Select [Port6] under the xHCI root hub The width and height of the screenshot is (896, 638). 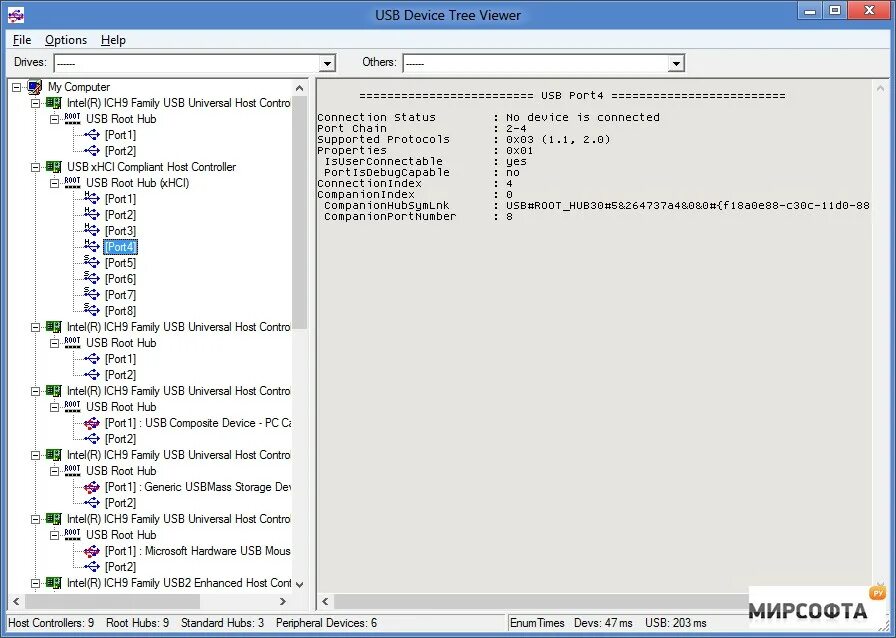coord(121,279)
